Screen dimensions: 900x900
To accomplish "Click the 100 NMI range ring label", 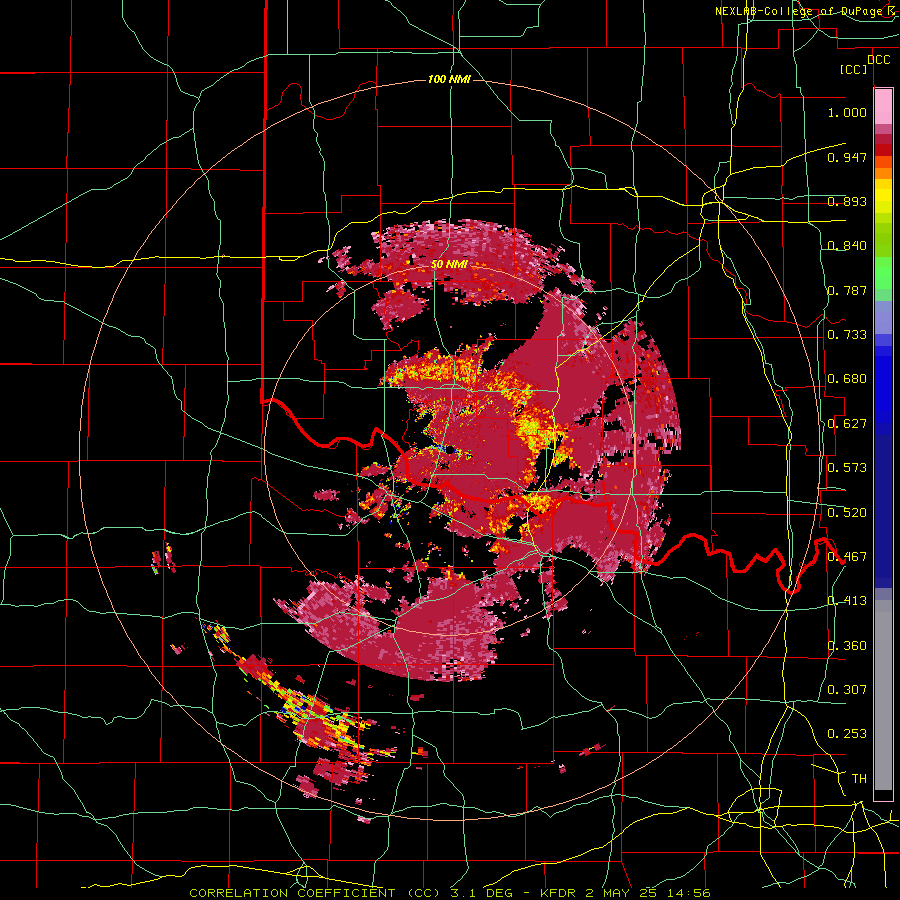I will coord(449,79).
